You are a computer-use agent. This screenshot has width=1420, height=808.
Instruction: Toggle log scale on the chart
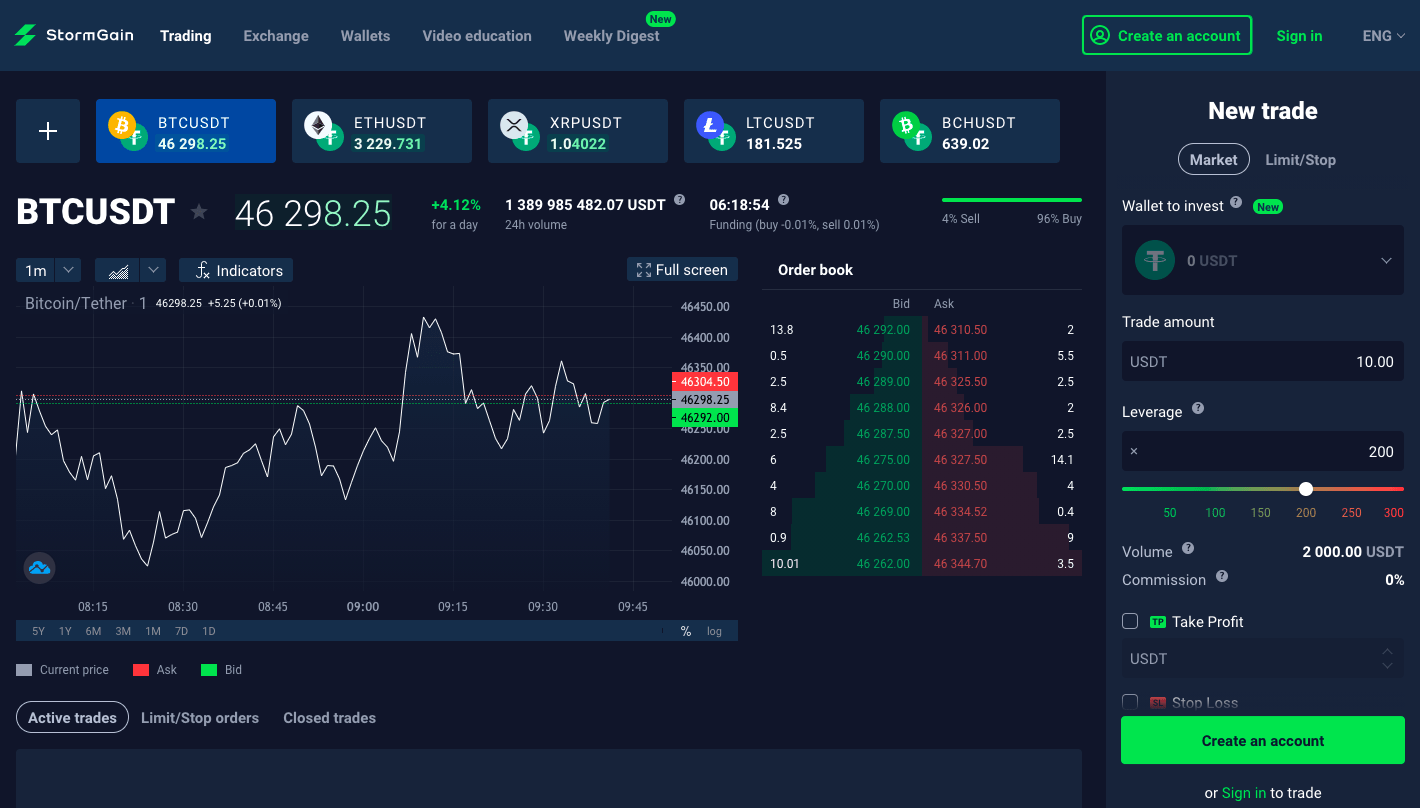[x=714, y=631]
